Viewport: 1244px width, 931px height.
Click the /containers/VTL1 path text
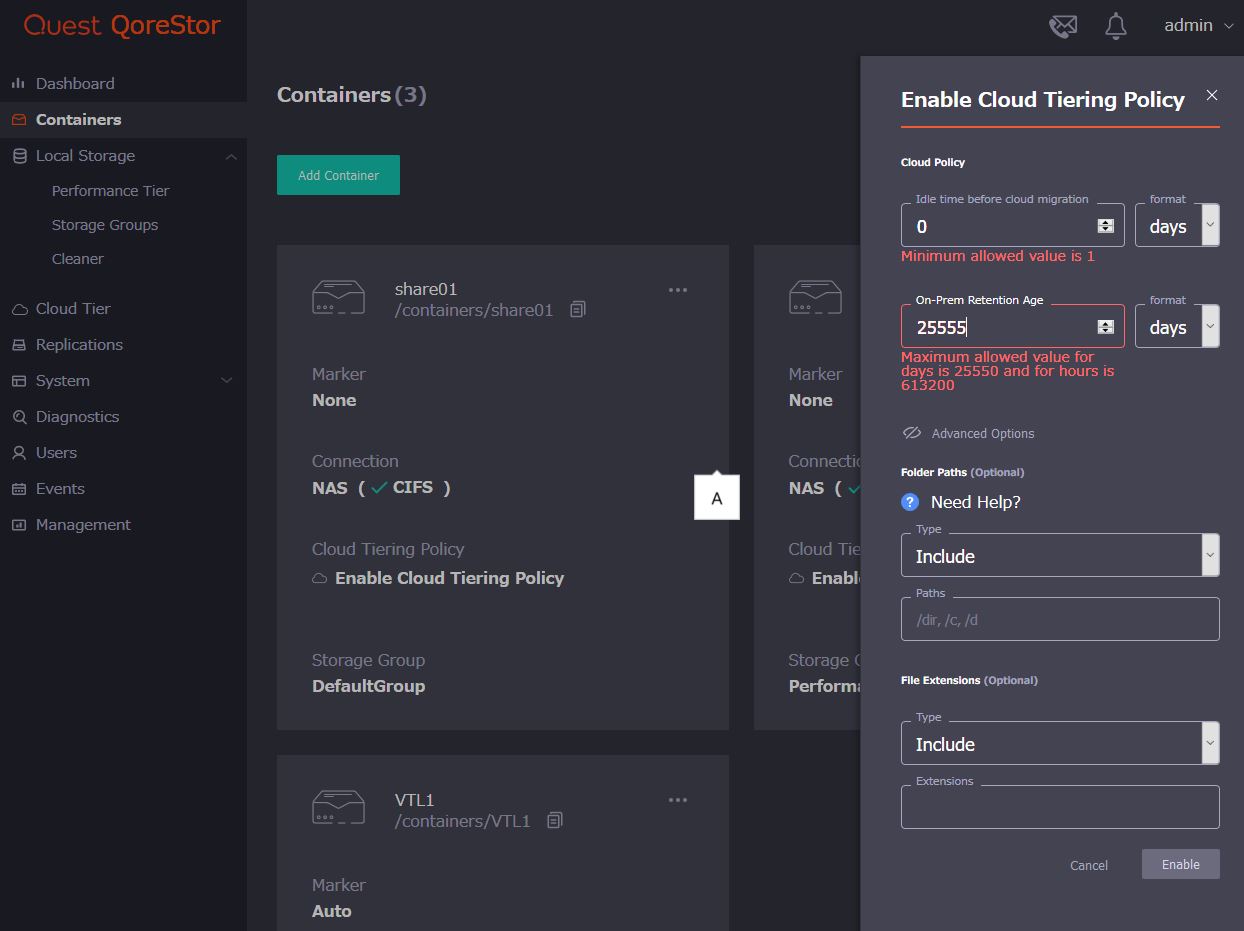click(463, 821)
